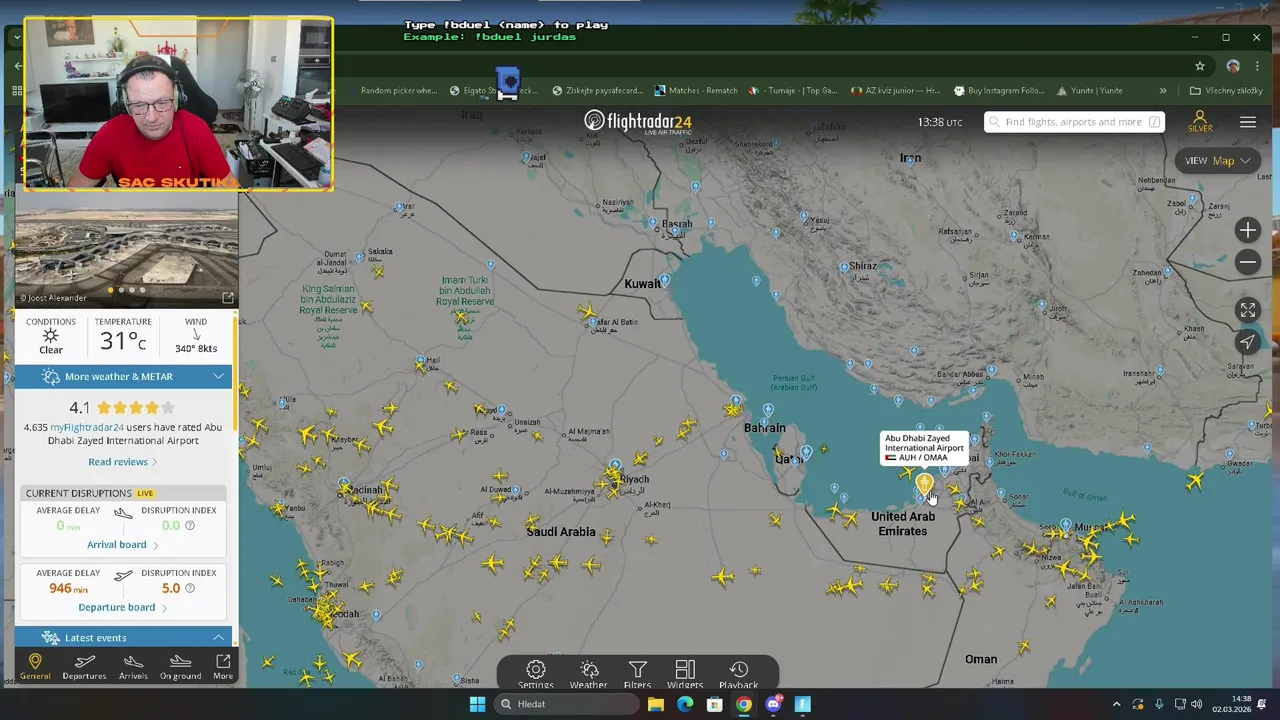This screenshot has height=720, width=1280.
Task: Open the Elgato Stream Deck bookmark
Action: coord(494,90)
